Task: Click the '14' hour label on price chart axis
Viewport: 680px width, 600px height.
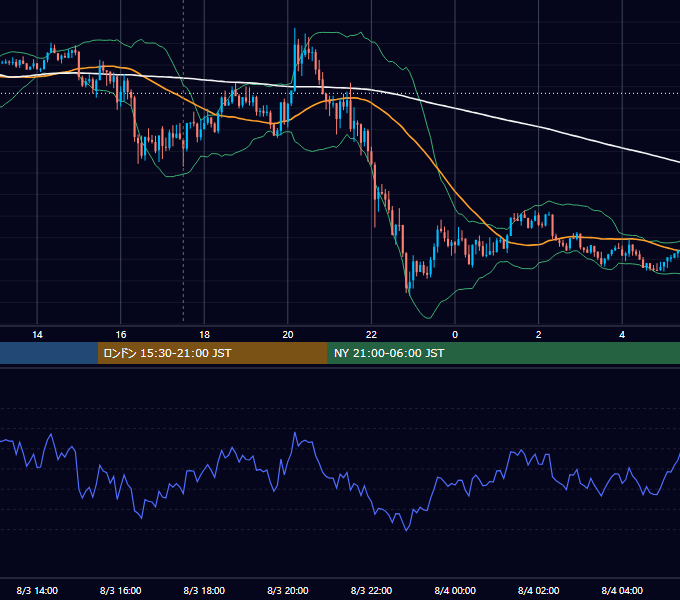Action: pos(37,335)
